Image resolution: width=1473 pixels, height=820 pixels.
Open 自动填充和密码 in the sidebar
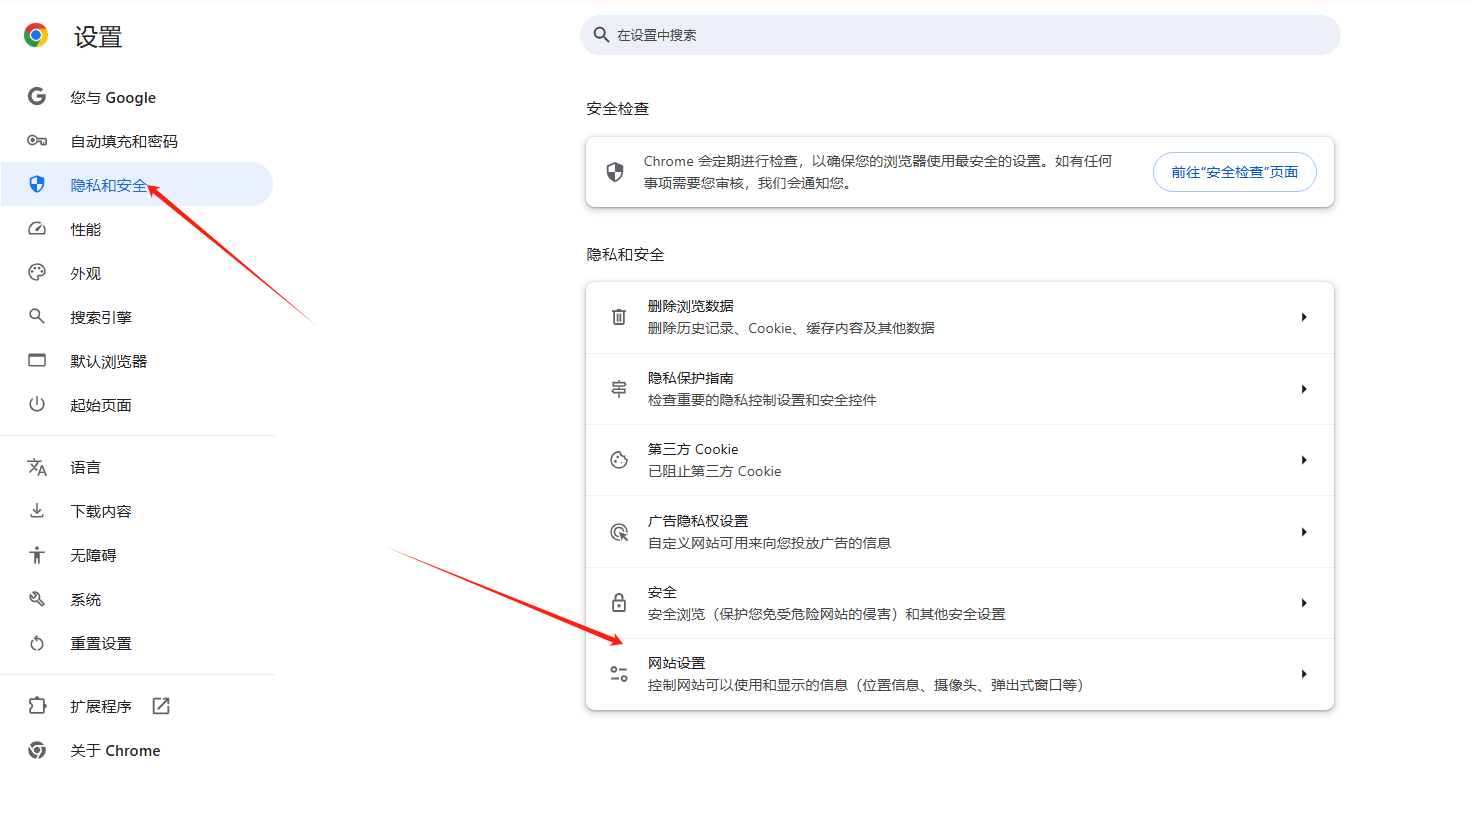point(136,141)
